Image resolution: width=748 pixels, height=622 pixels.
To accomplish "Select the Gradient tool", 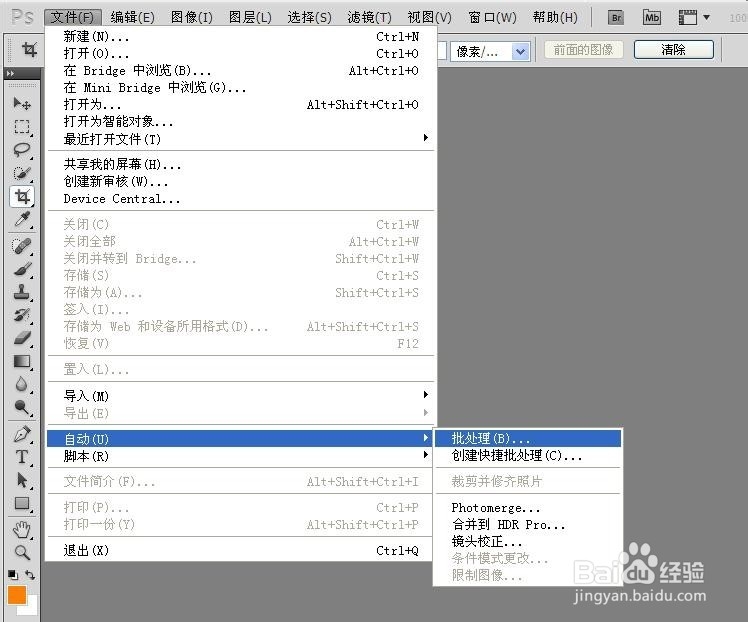I will pos(22,361).
